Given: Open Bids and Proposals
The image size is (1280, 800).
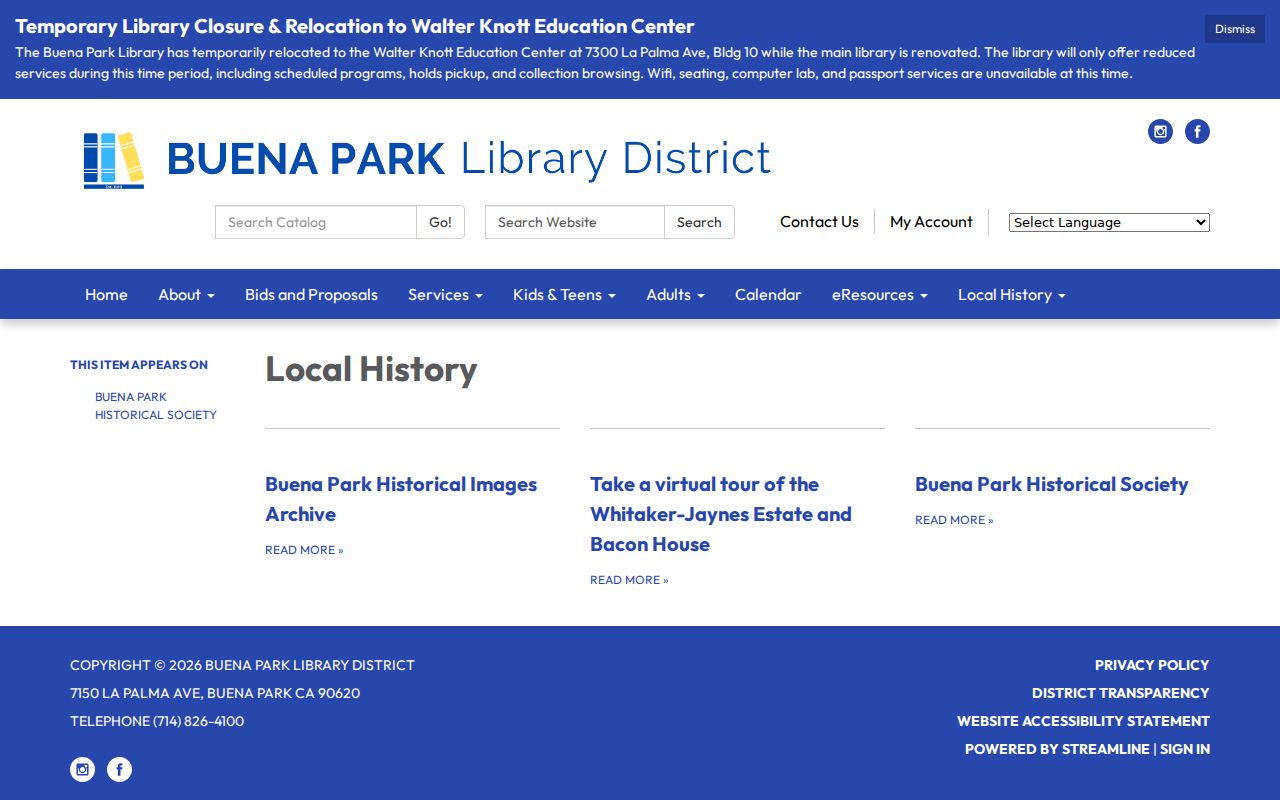Looking at the screenshot, I should (311, 294).
